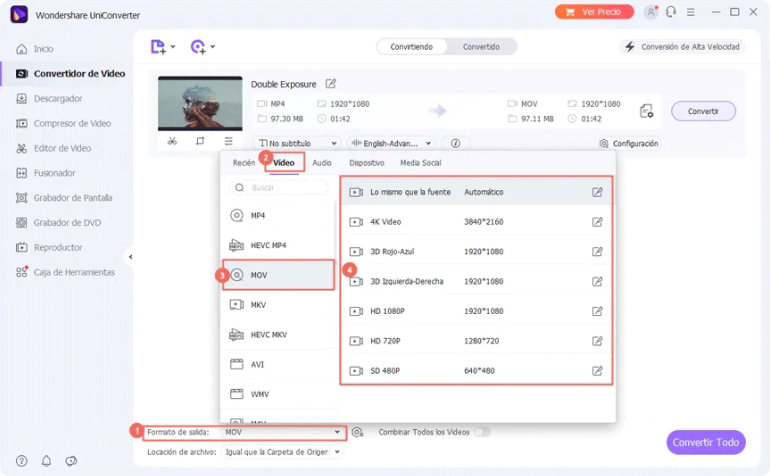Click the add files icon
770x476 pixels.
[158, 47]
